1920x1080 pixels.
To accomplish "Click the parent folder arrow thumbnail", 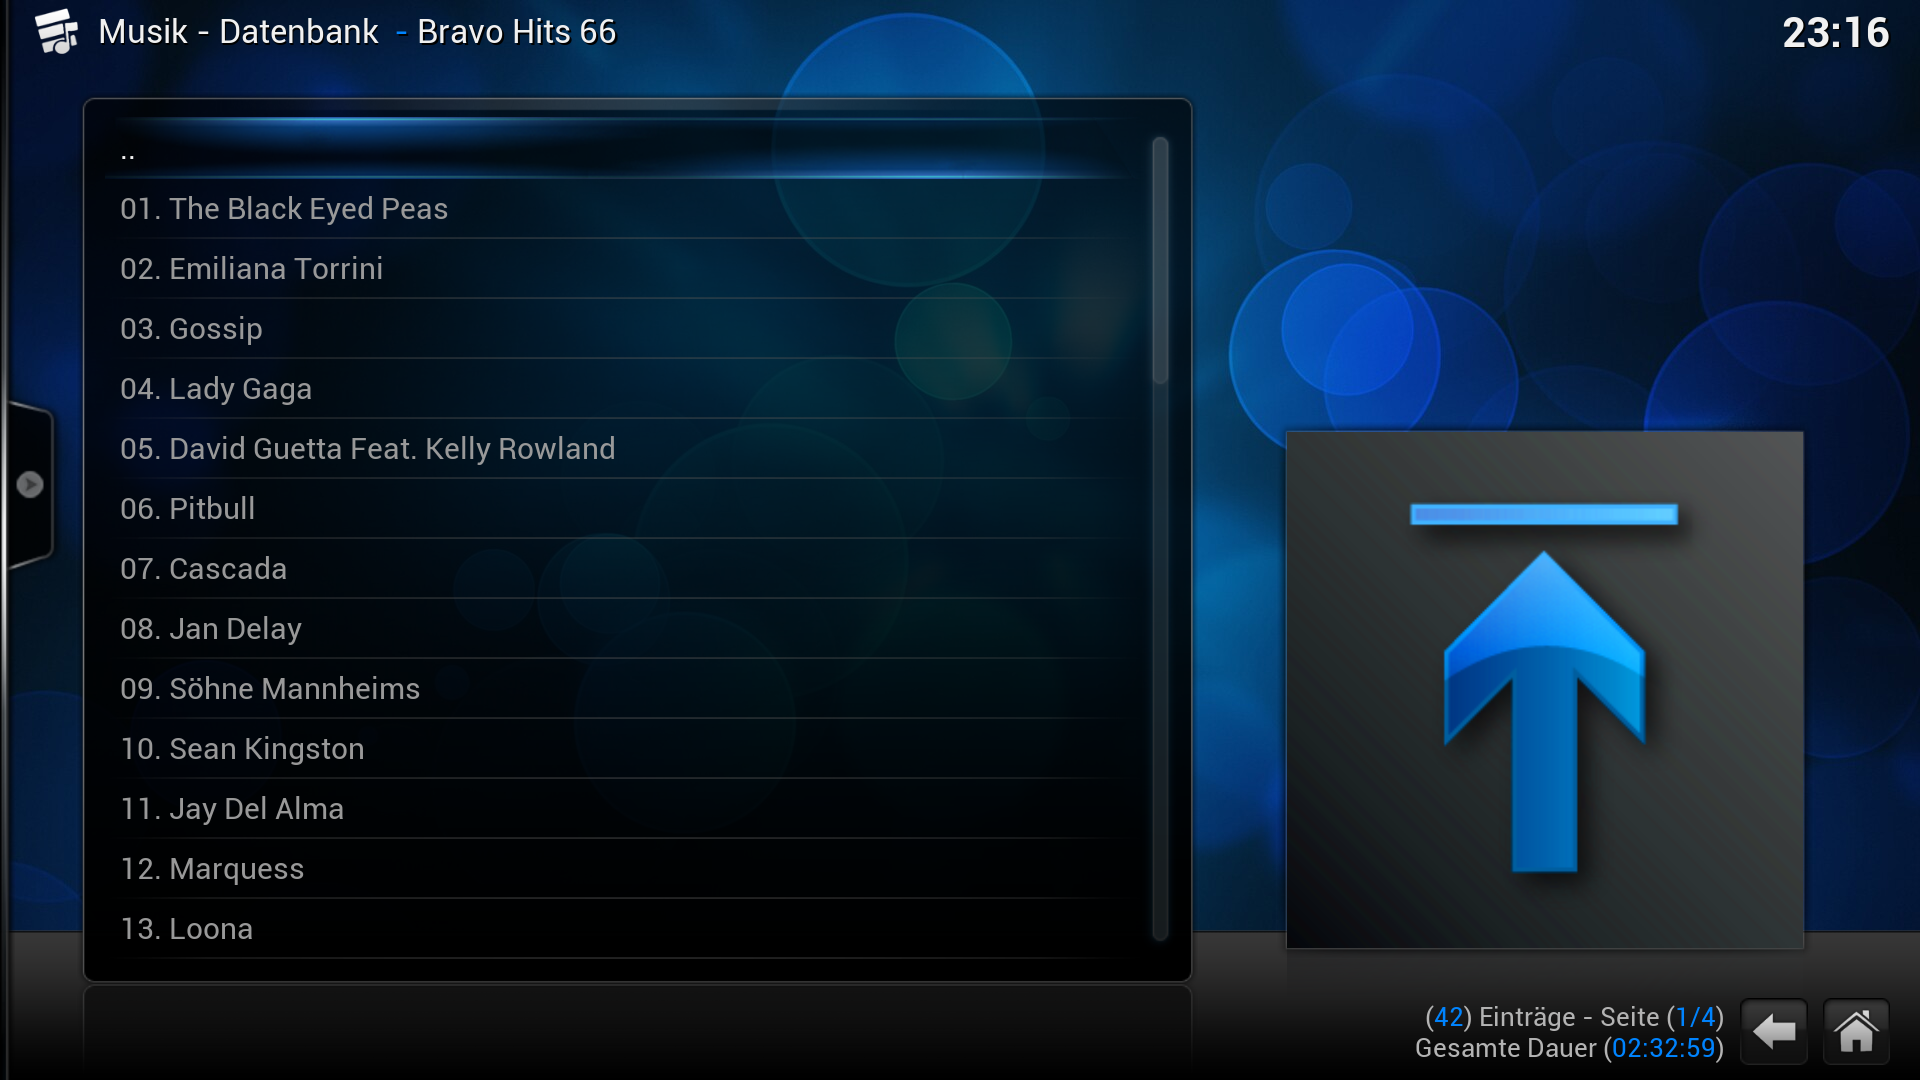I will pos(1544,690).
